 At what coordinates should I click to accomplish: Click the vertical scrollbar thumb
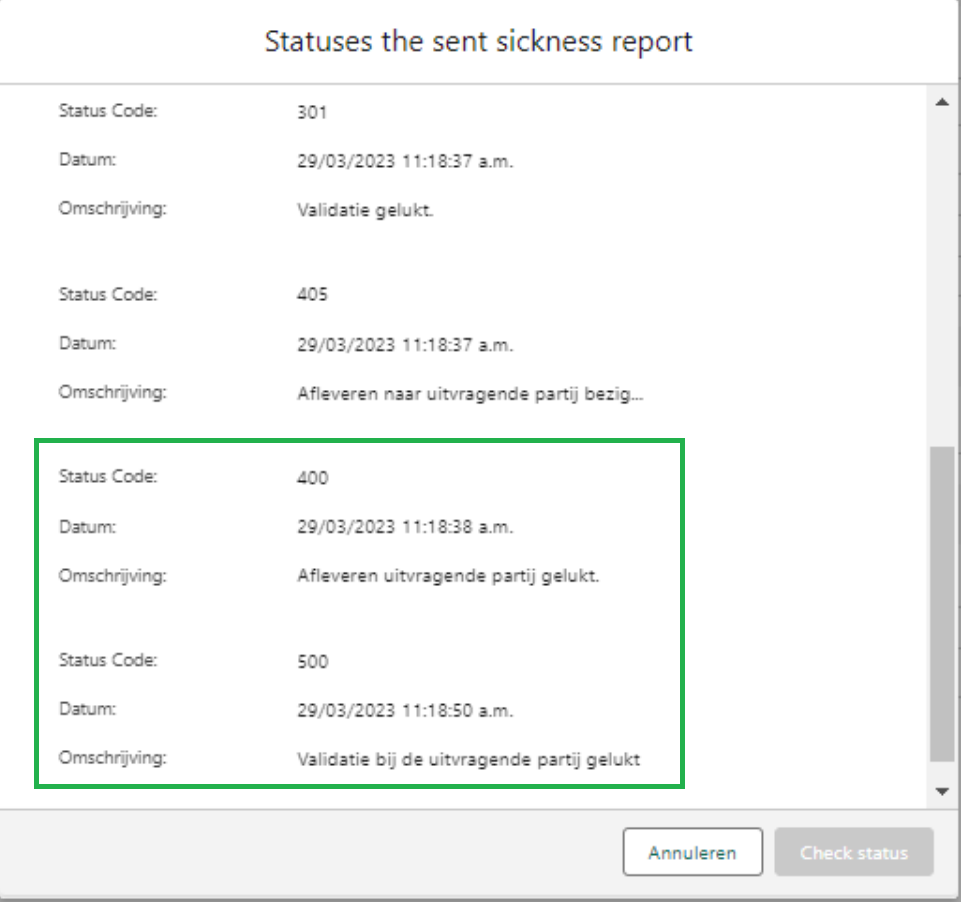pos(943,604)
